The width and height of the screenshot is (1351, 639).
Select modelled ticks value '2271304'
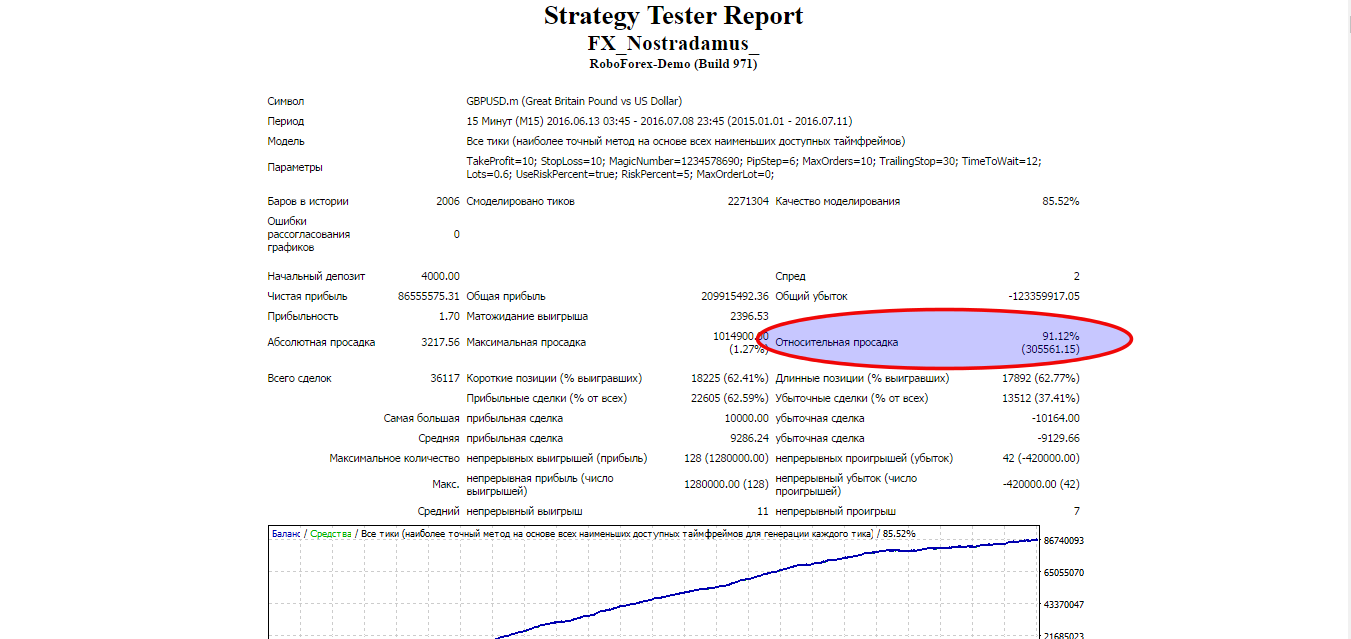[x=748, y=201]
